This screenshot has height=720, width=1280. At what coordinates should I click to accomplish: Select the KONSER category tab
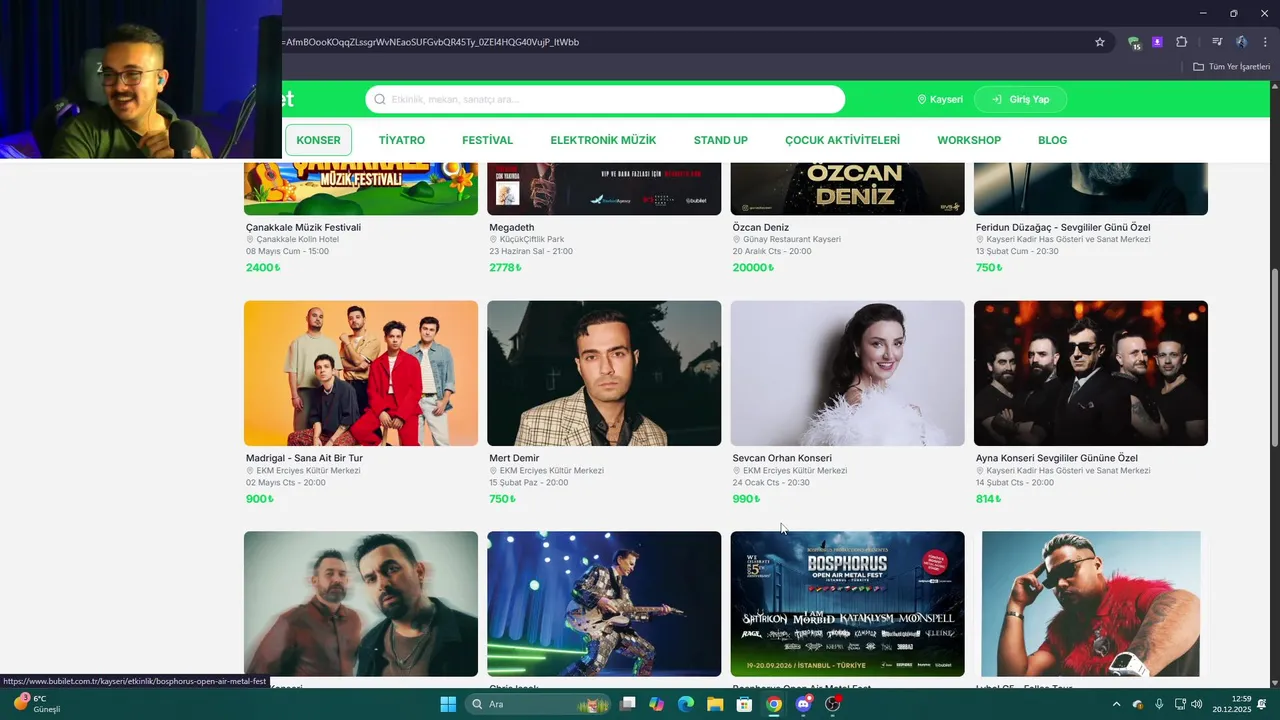[318, 140]
